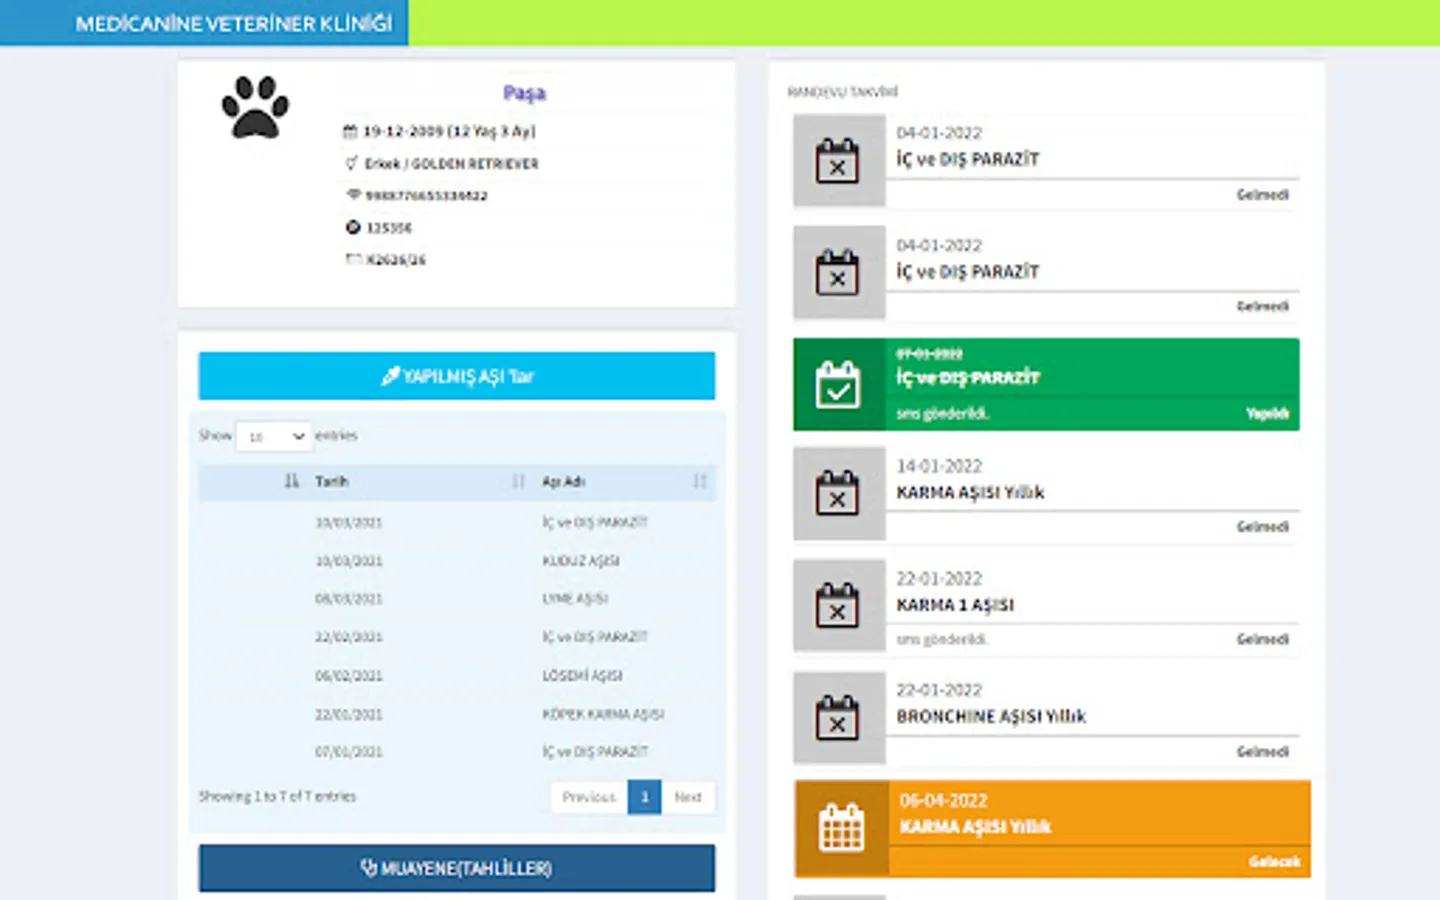This screenshot has width=1440, height=900.
Task: Click the card icon beside K2626/26
Action: coord(352,259)
